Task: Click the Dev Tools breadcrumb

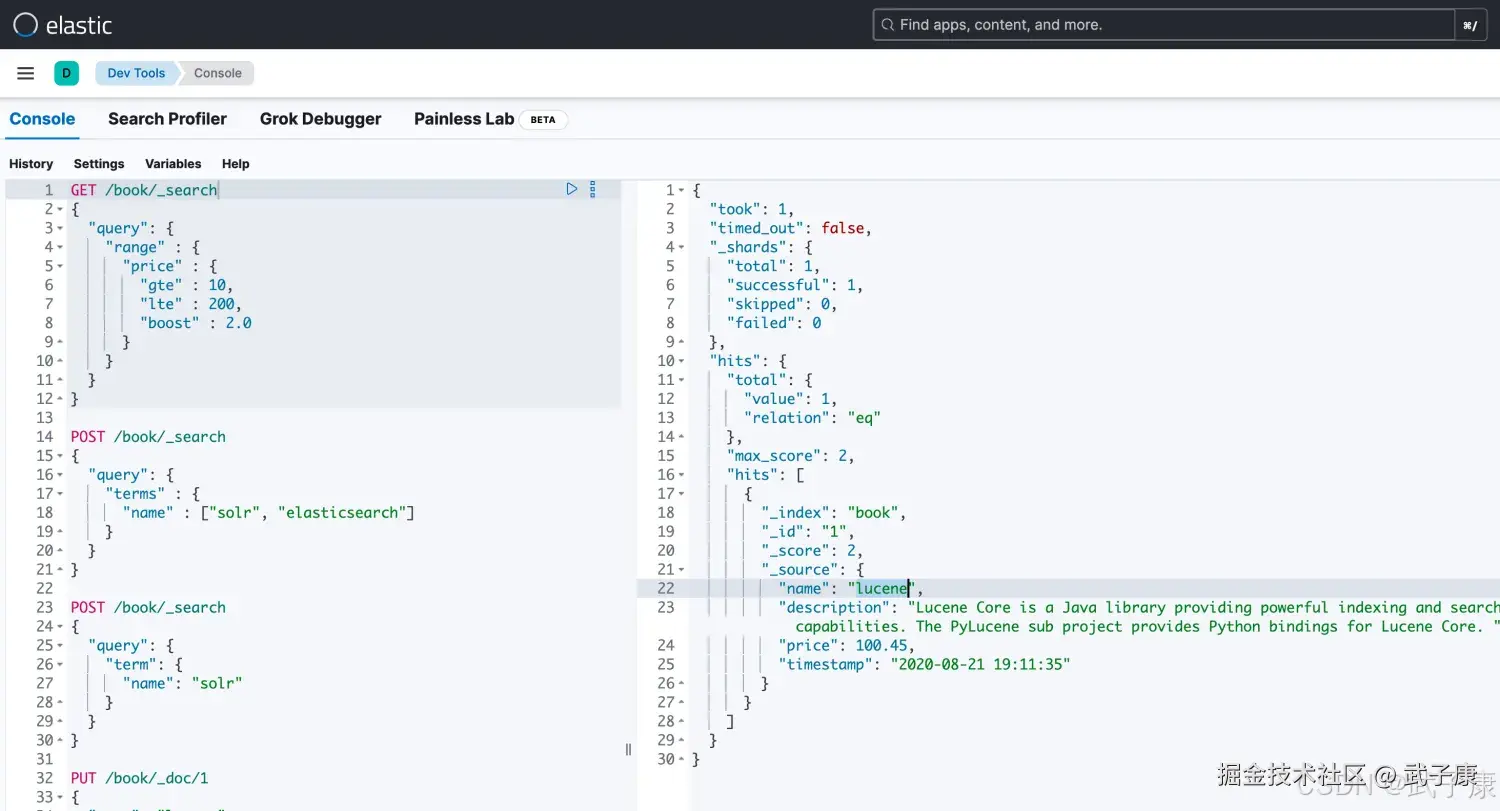Action: pos(136,73)
